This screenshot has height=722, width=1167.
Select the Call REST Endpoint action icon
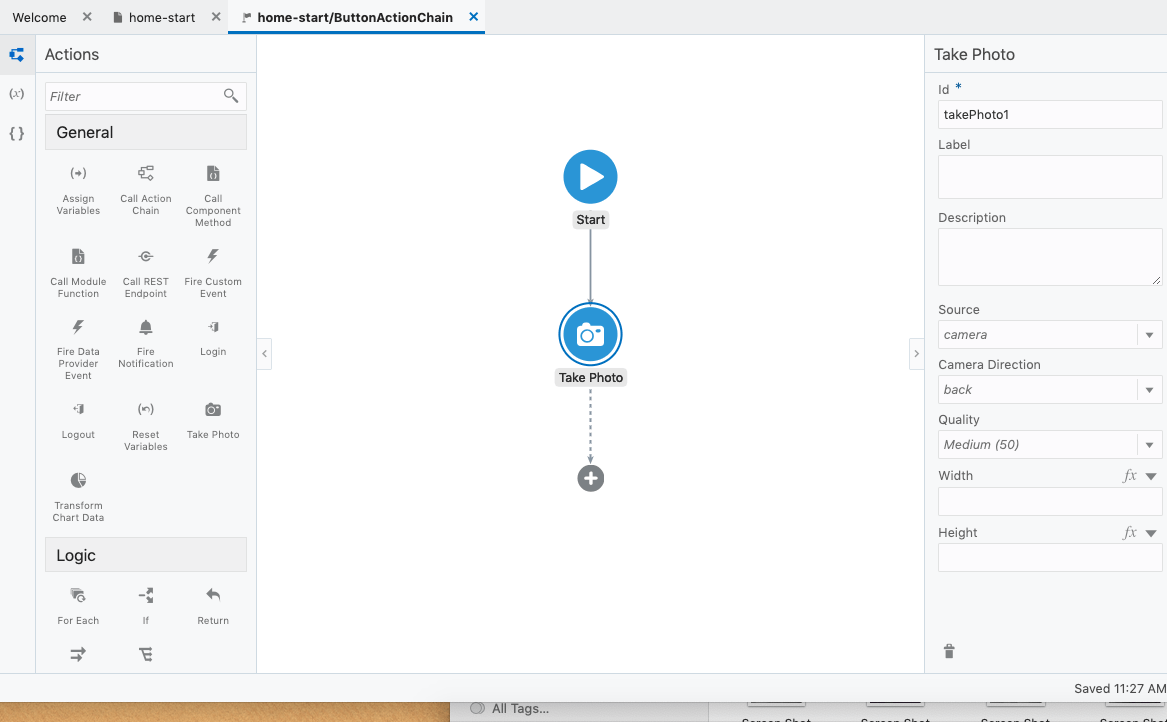click(x=146, y=257)
